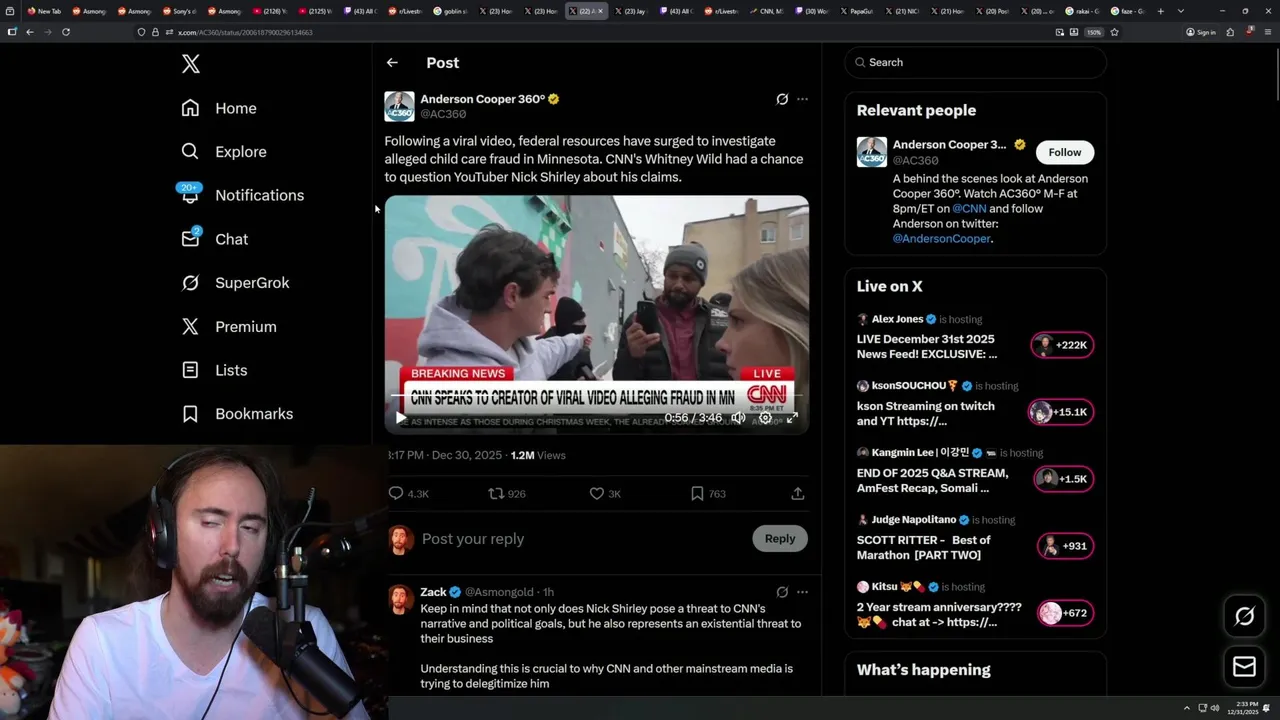Click the X logo icon

[191, 64]
